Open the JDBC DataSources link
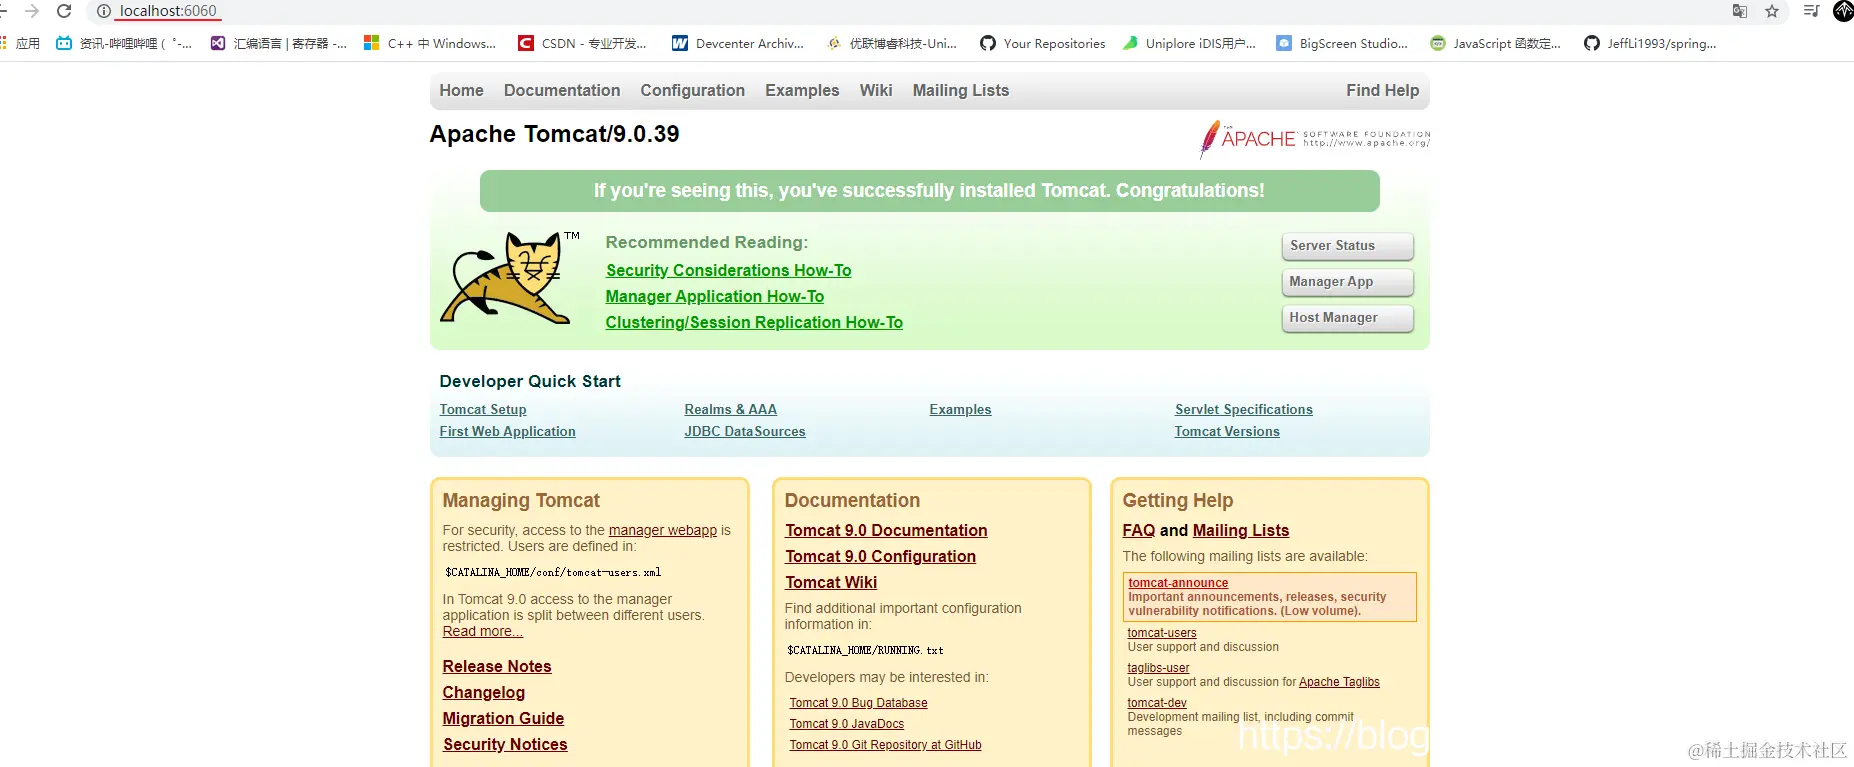 tap(744, 431)
